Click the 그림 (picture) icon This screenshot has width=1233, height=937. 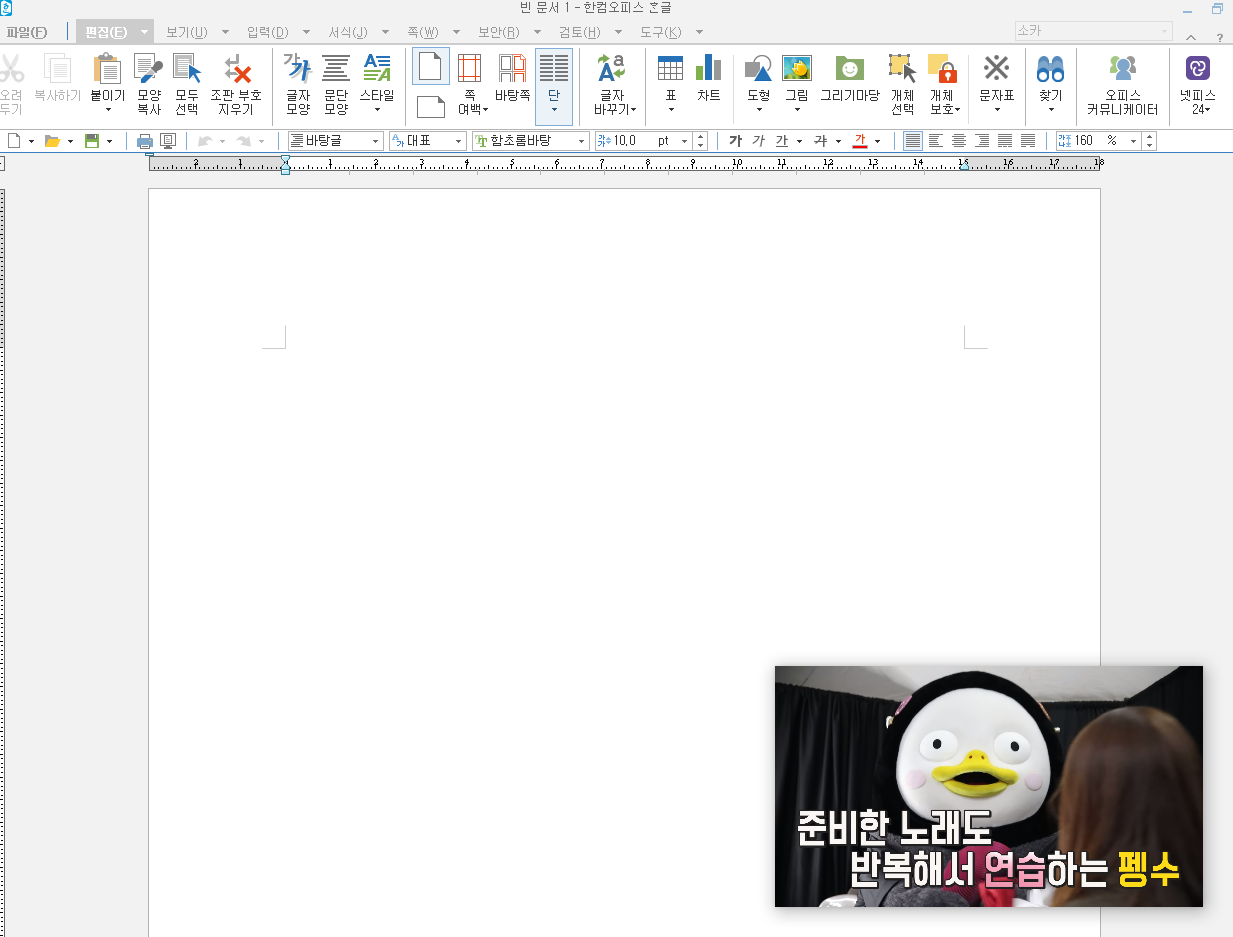point(797,68)
